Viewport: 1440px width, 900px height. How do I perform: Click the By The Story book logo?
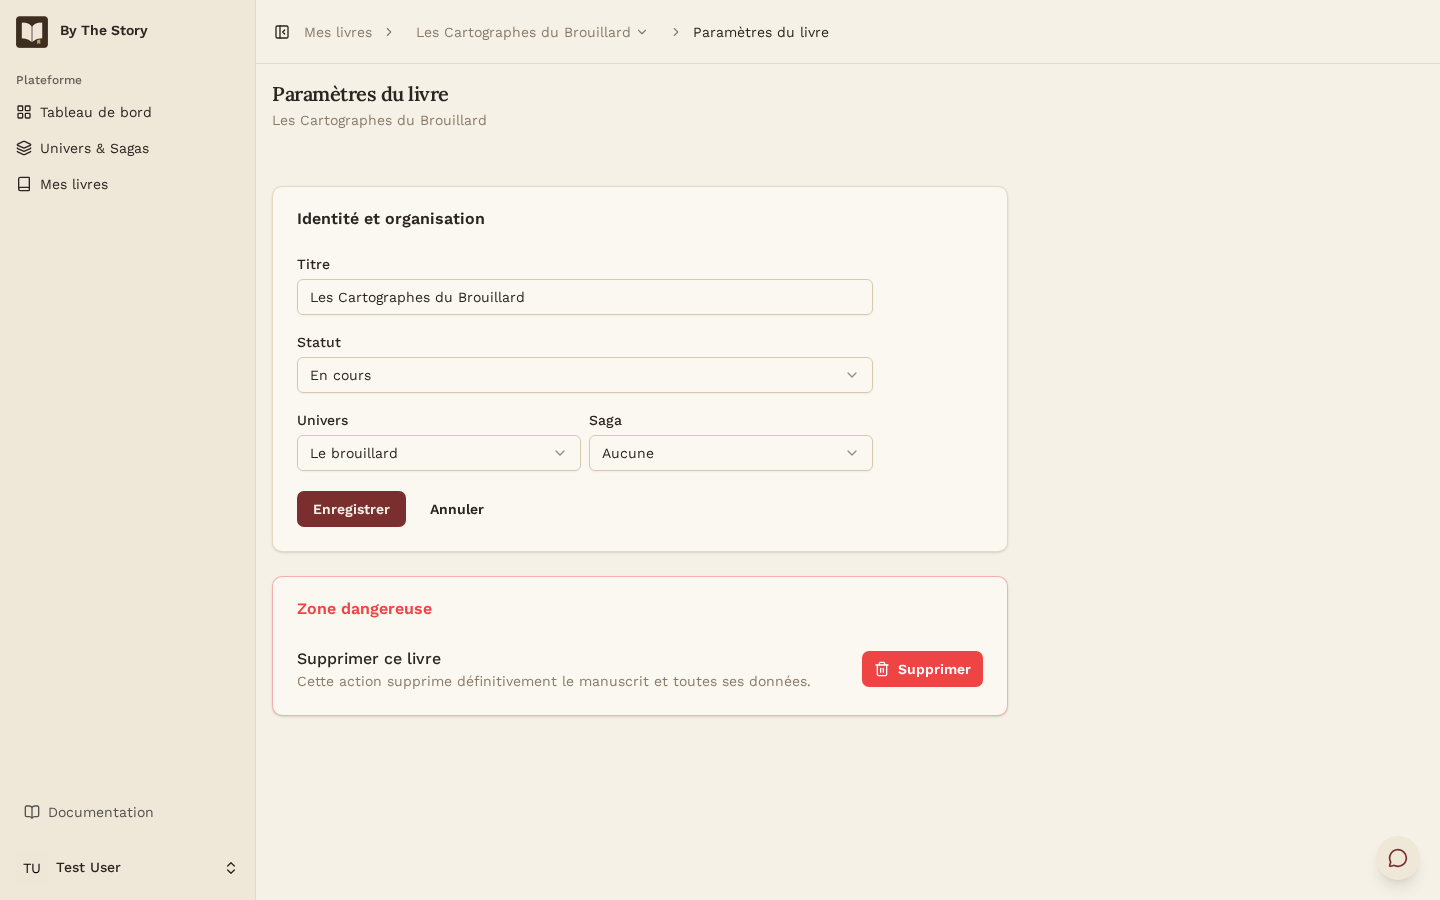(x=32, y=32)
